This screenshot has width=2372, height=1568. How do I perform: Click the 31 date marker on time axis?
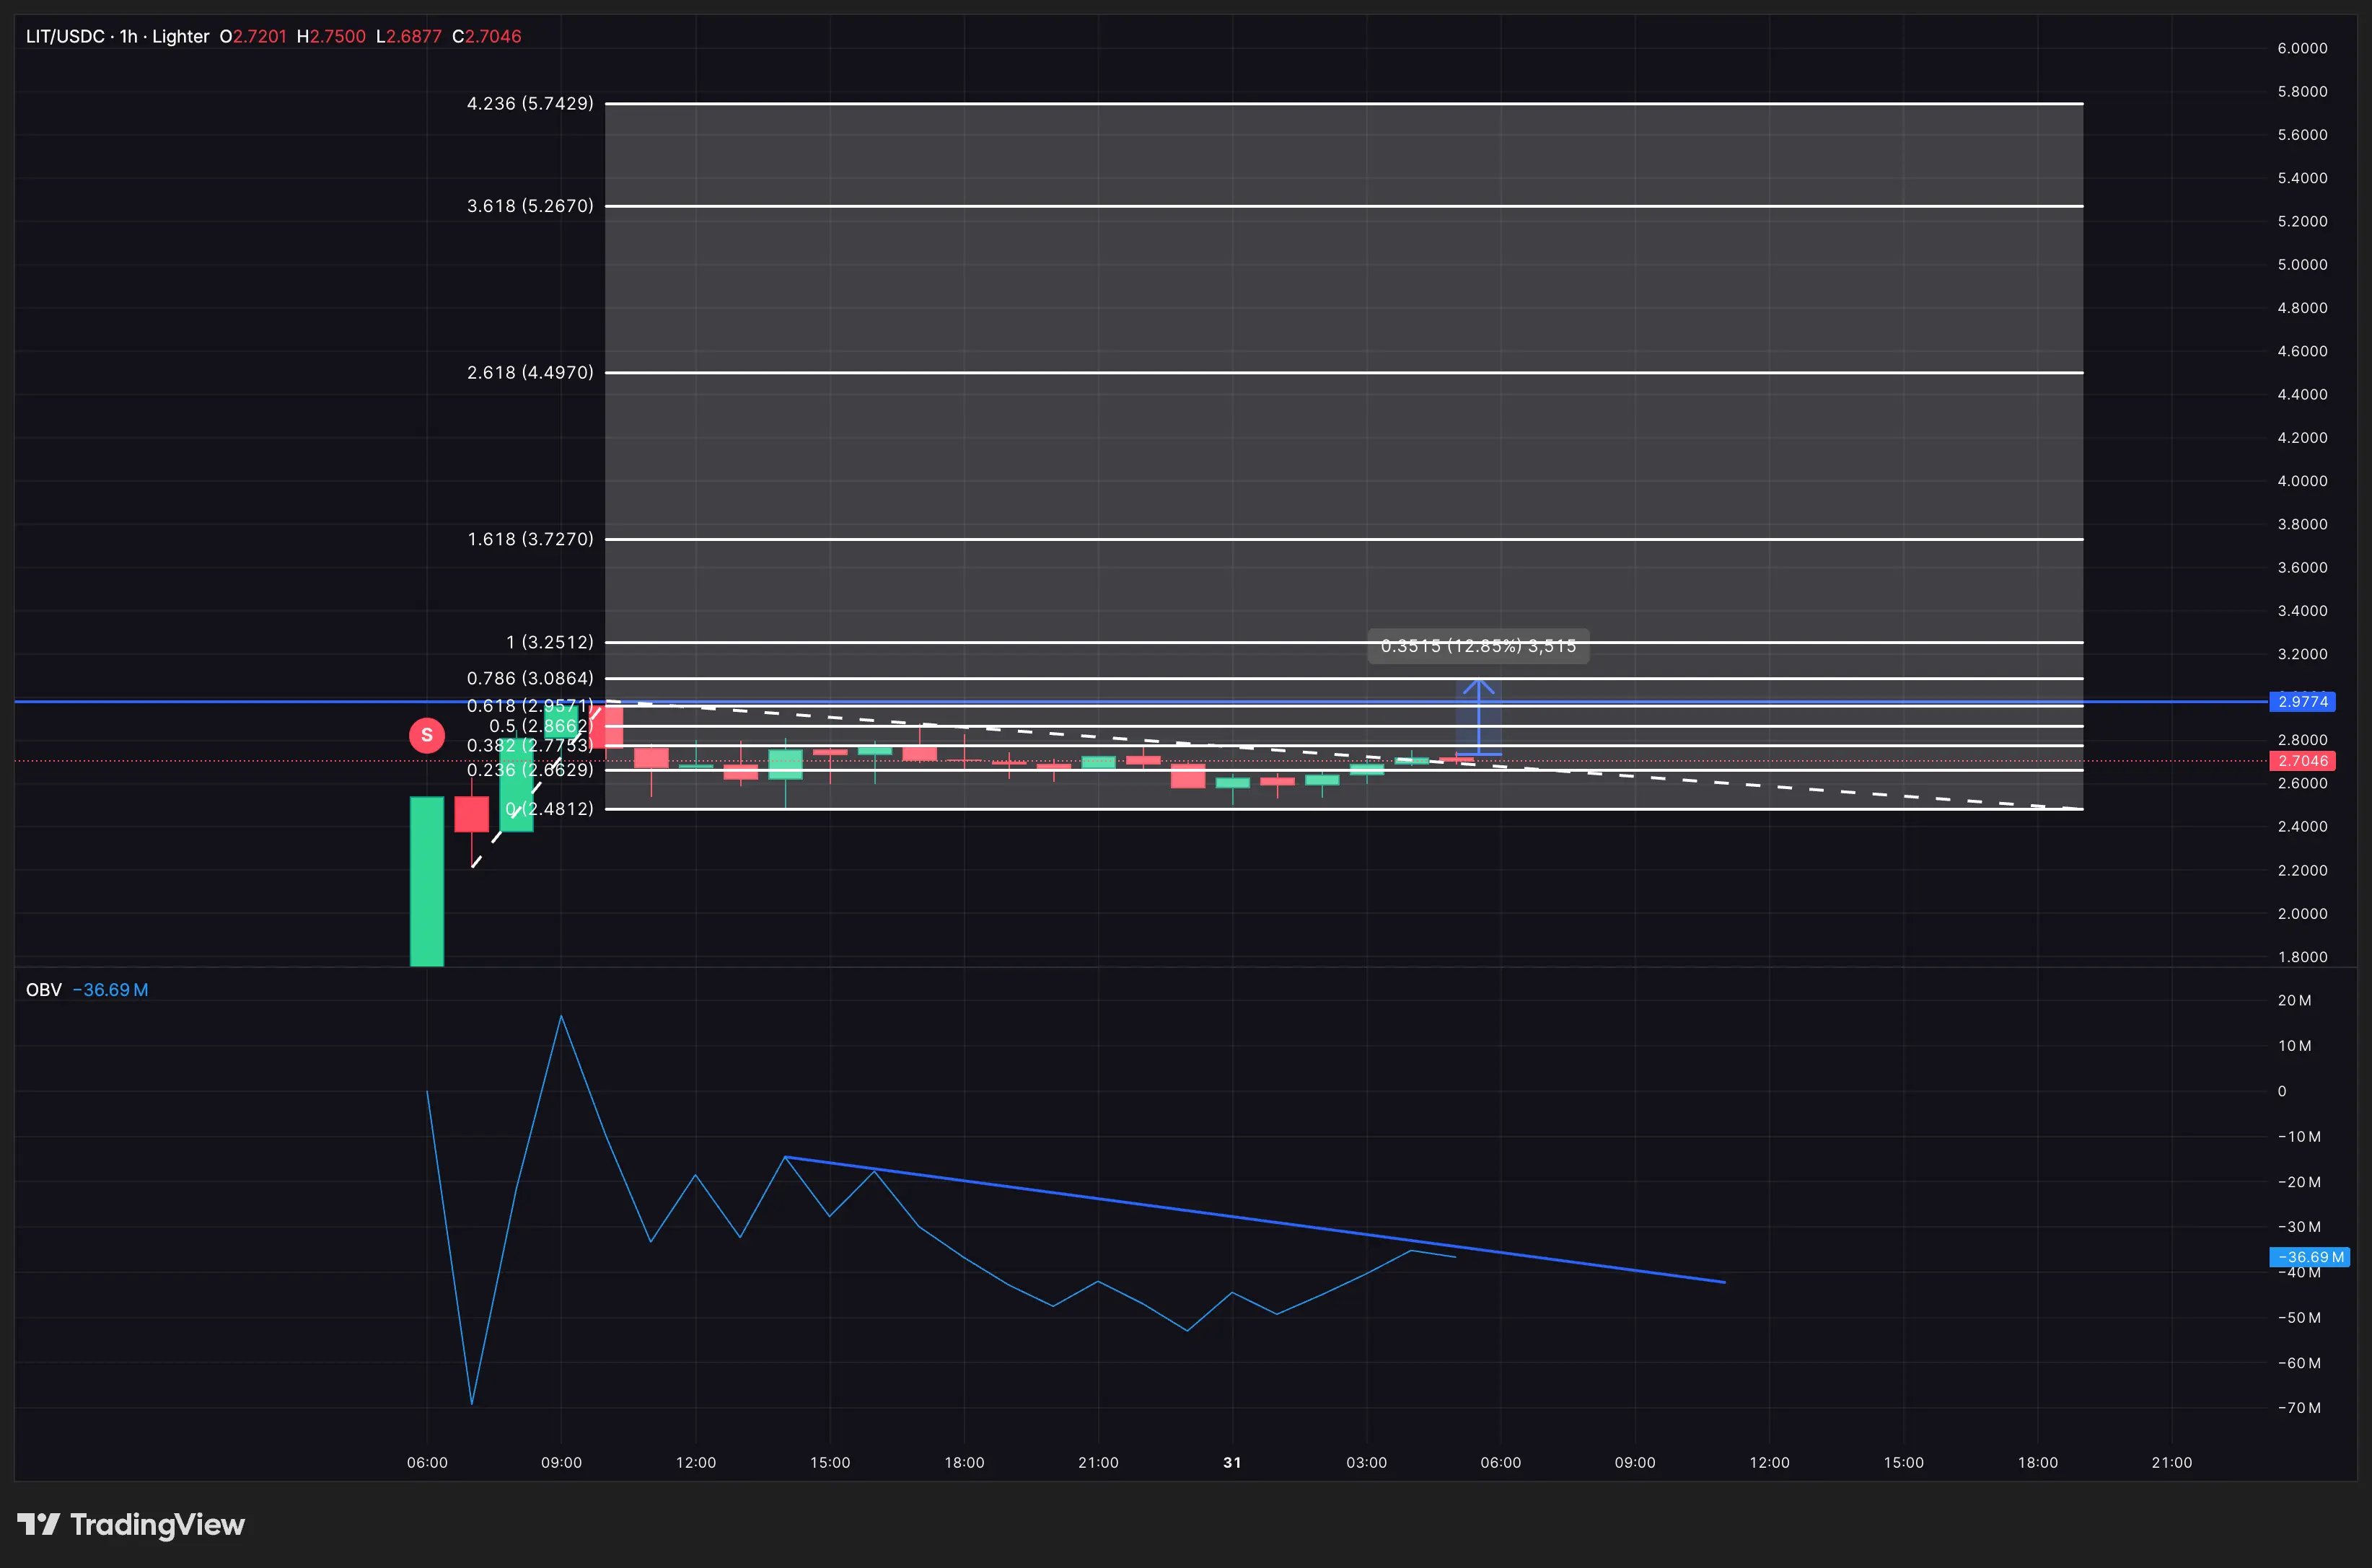[x=1232, y=1462]
